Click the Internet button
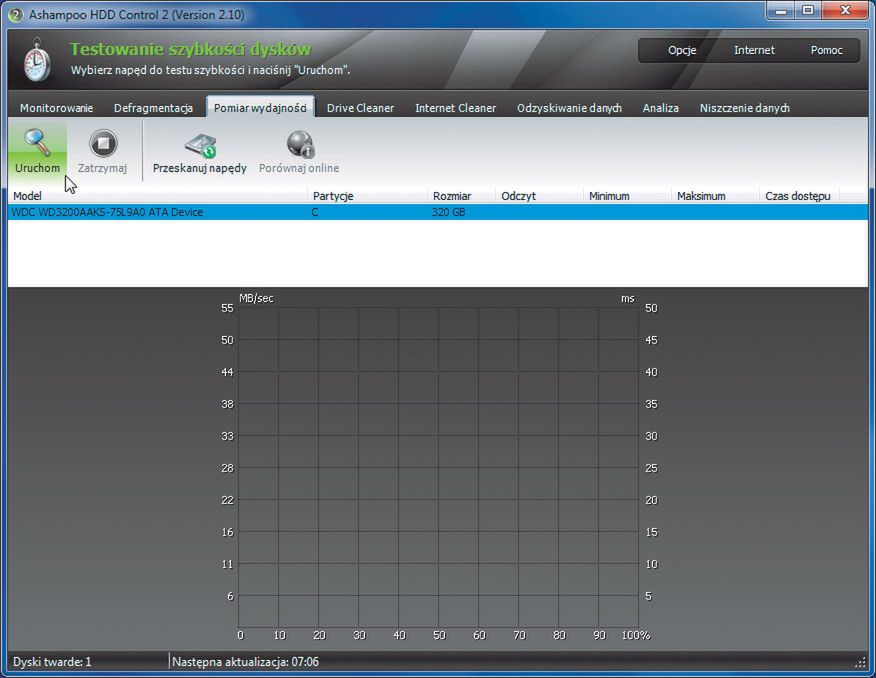The height and width of the screenshot is (678, 876). point(754,50)
